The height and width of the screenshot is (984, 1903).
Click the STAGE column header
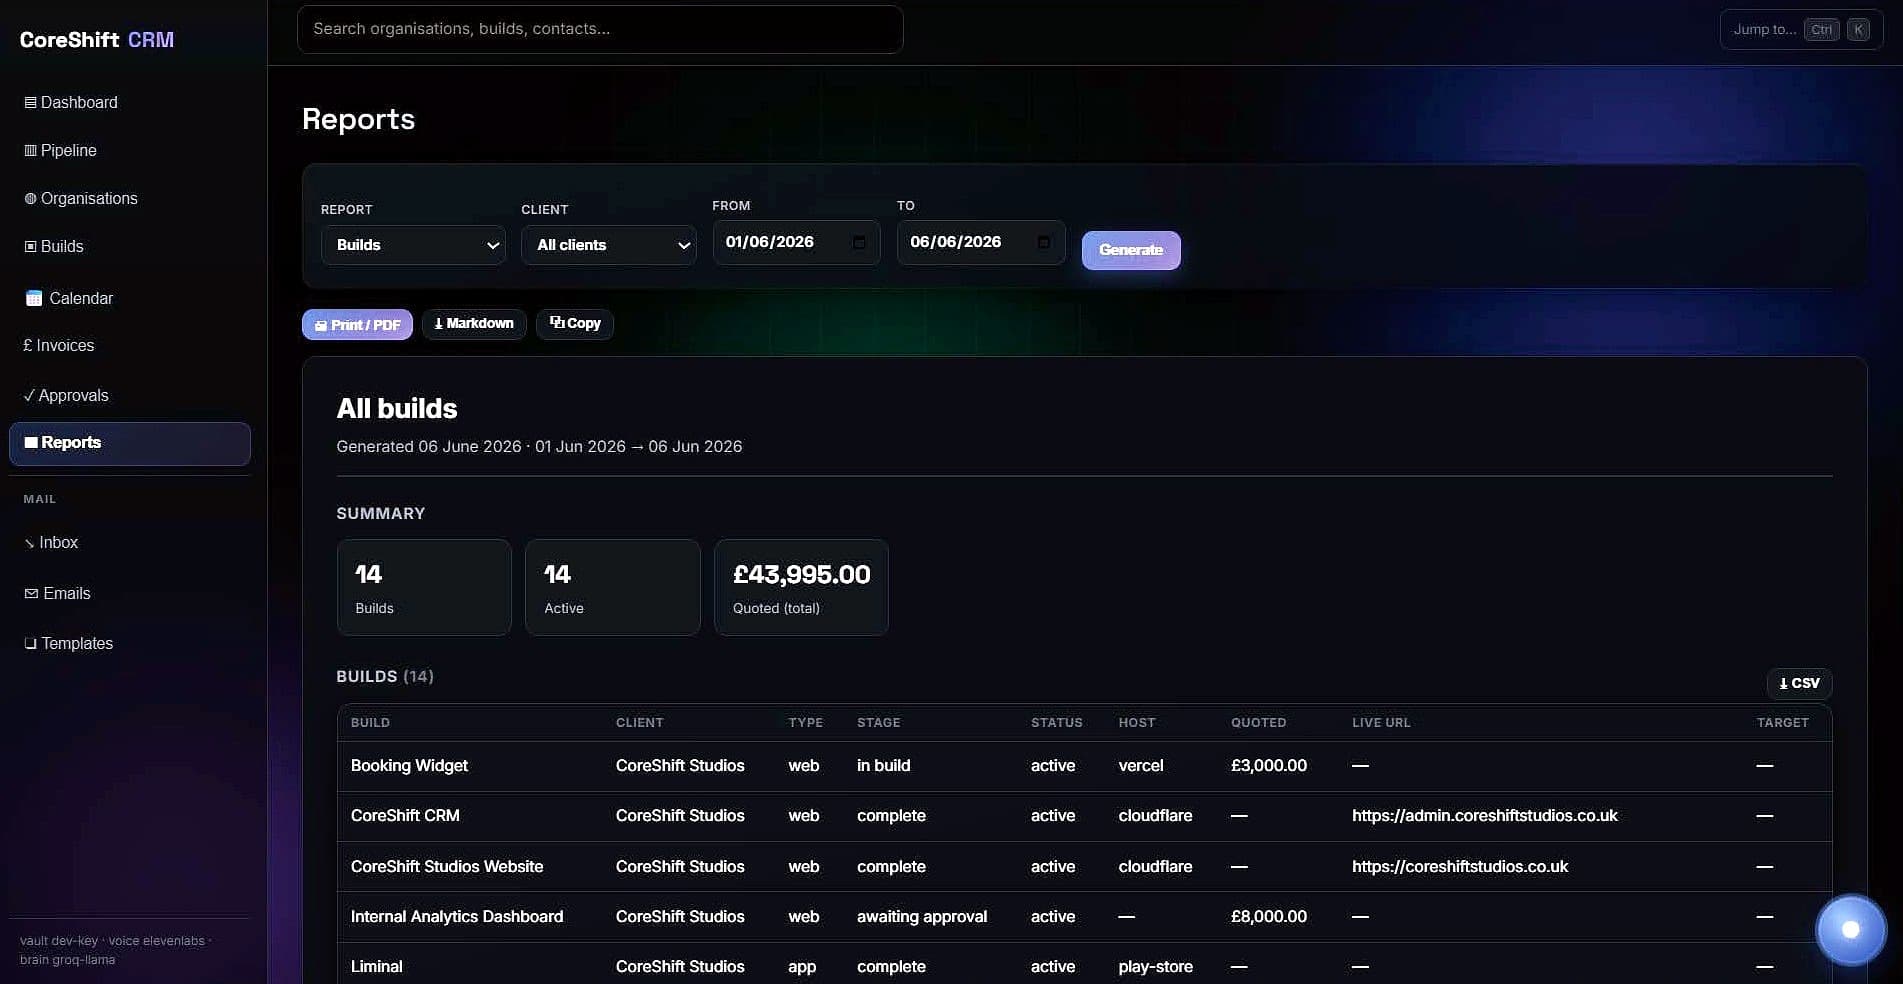click(878, 723)
